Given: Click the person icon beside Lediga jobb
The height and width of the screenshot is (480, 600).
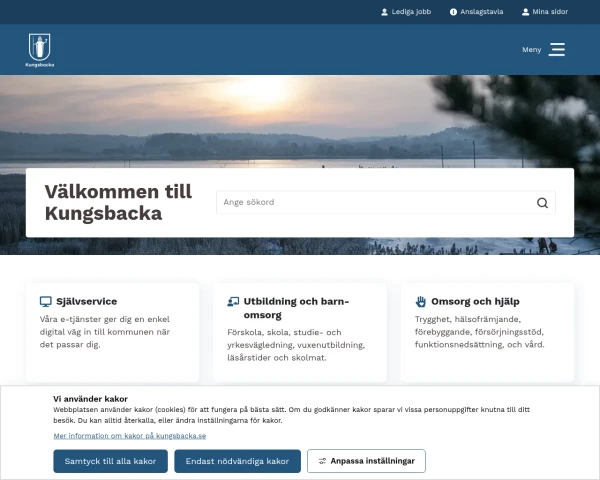Looking at the screenshot, I should point(384,12).
